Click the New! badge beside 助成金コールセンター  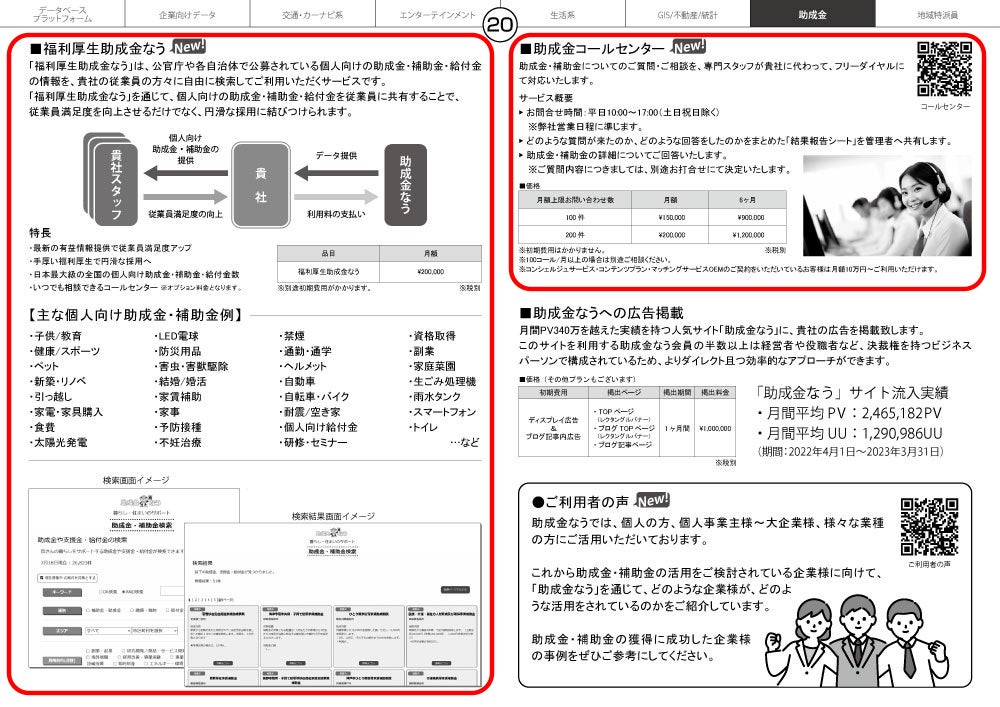689,47
